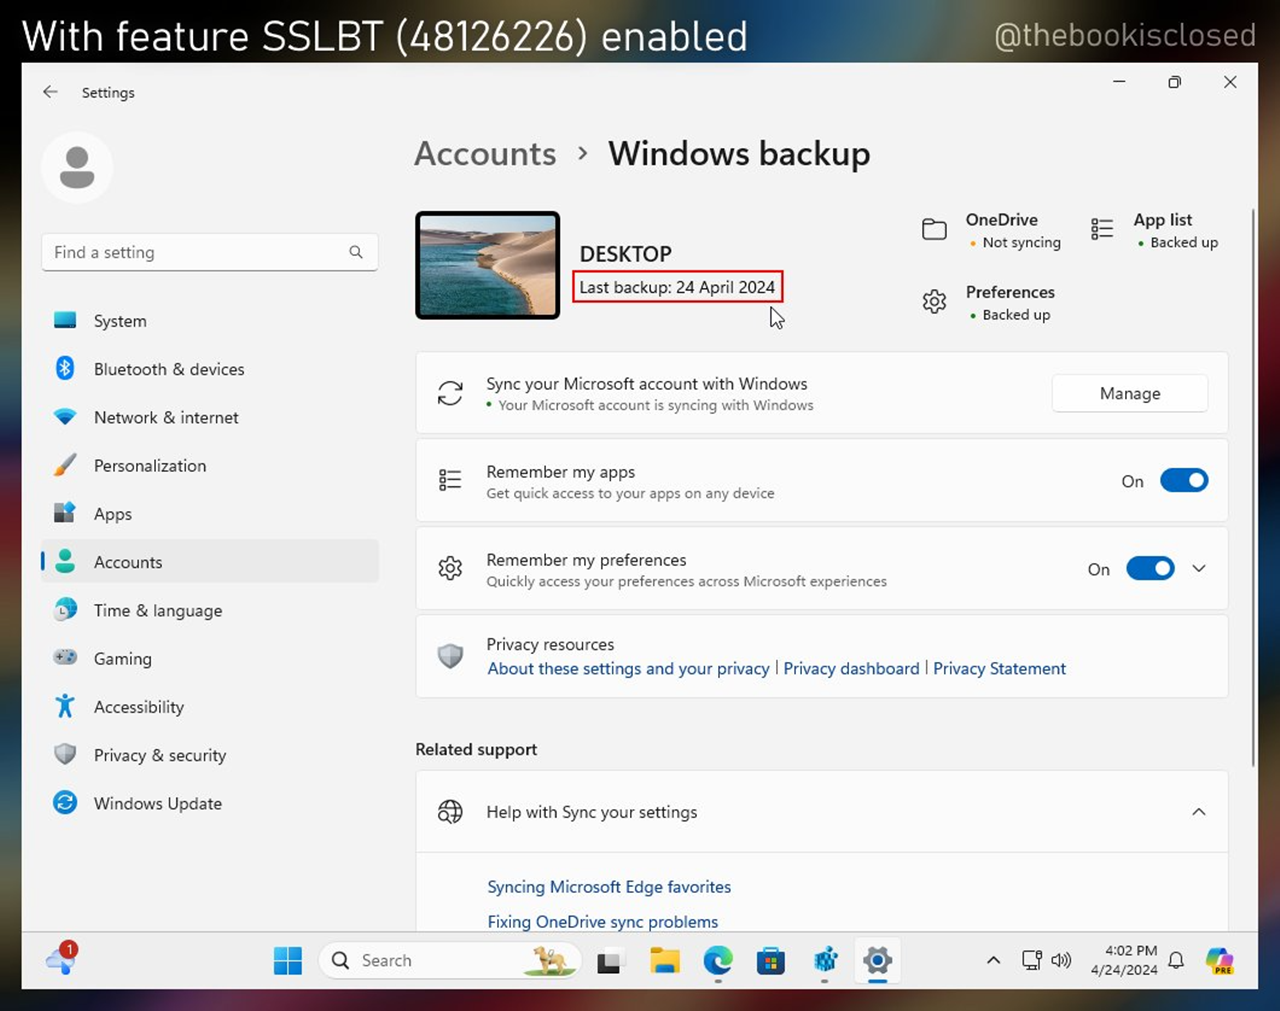Open System settings
The height and width of the screenshot is (1011, 1280).
point(210,321)
